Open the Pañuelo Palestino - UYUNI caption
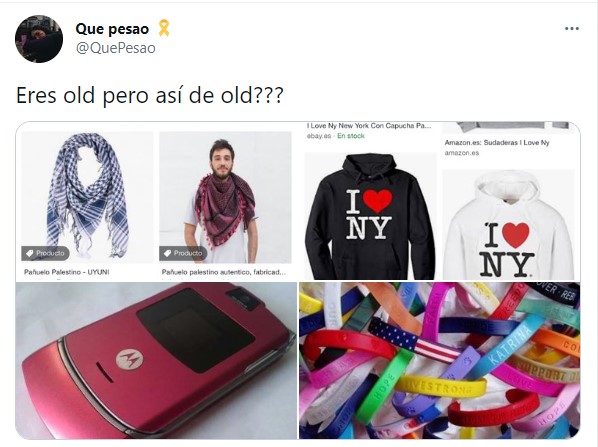This screenshot has width=598, height=447. tap(67, 272)
